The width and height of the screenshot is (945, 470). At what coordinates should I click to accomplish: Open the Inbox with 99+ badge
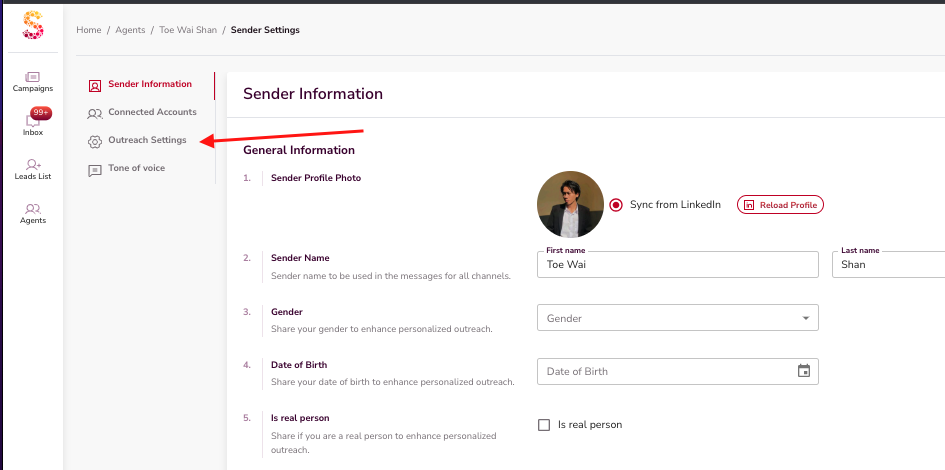[x=33, y=121]
